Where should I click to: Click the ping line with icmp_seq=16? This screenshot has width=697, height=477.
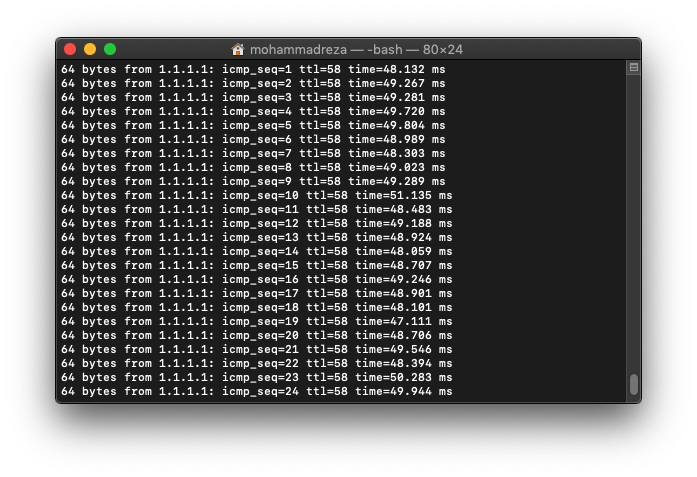coord(257,279)
